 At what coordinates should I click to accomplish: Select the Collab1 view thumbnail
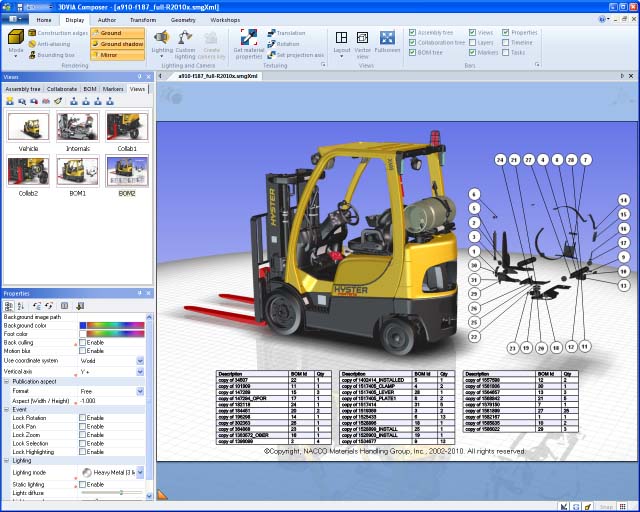[x=127, y=127]
